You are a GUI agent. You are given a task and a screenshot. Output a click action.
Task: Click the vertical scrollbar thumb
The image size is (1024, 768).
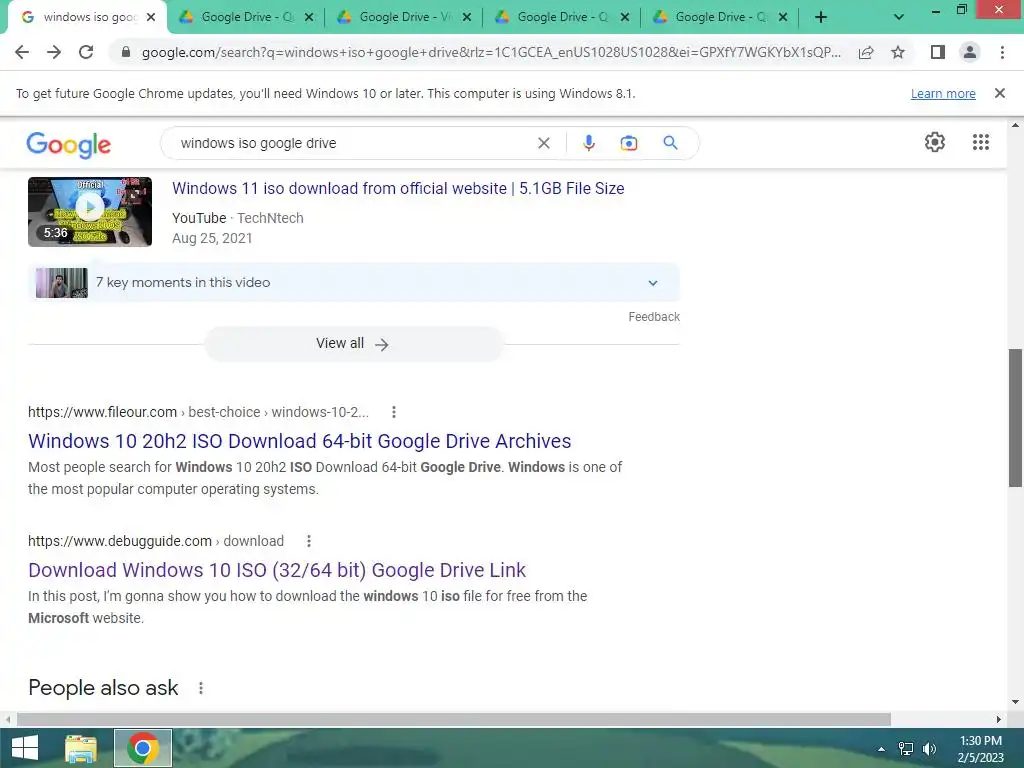(x=1015, y=418)
